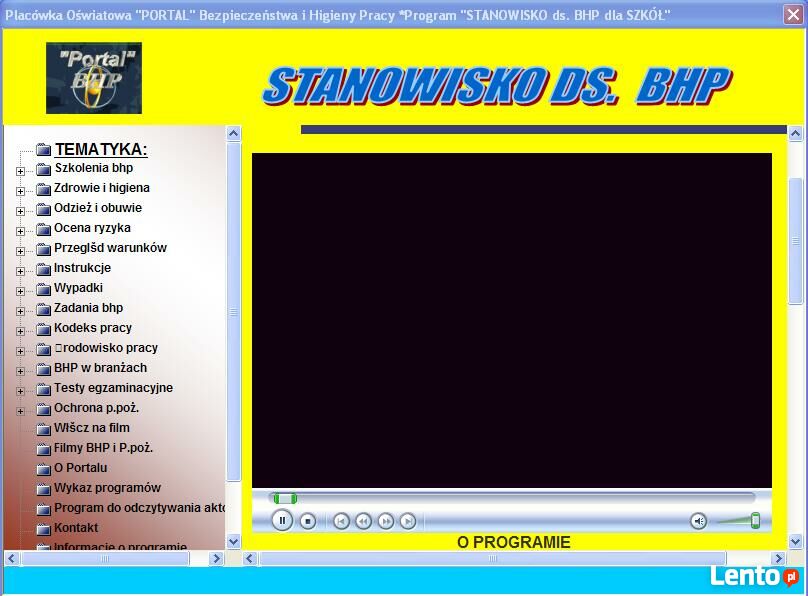
Task: Click the tree panel scroll down arrow
Action: pyautogui.click(x=233, y=541)
